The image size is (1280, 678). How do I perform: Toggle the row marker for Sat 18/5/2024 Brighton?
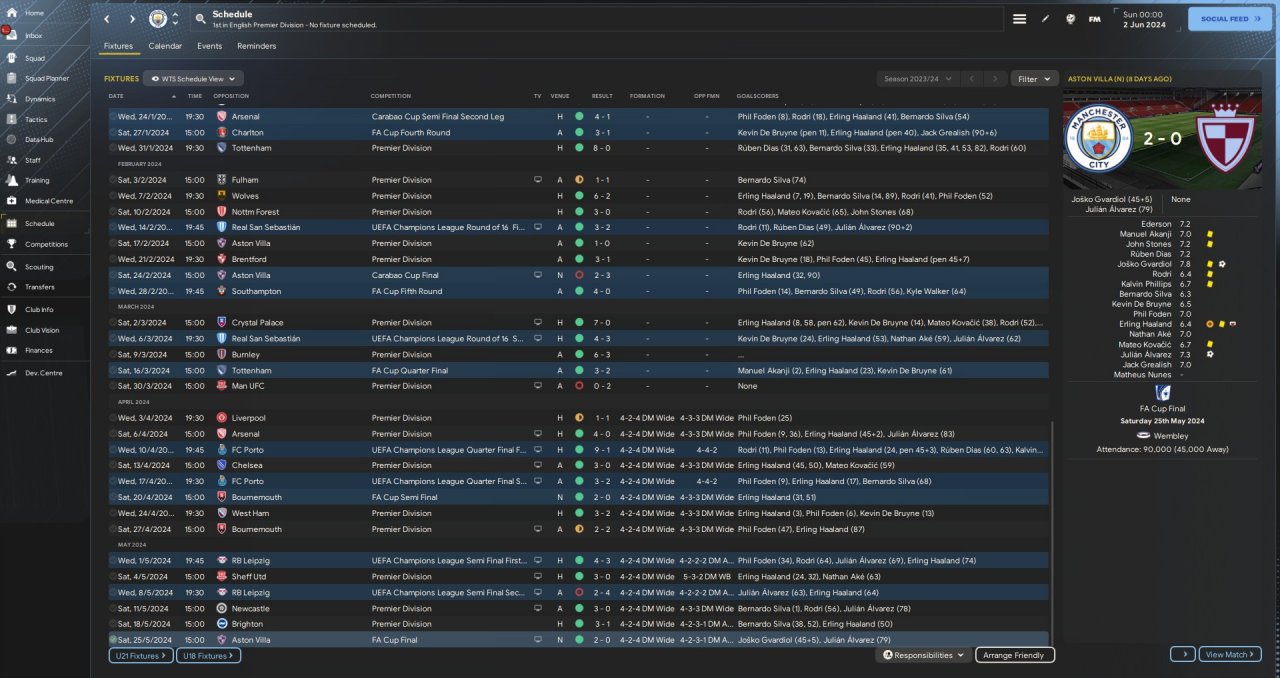point(113,624)
